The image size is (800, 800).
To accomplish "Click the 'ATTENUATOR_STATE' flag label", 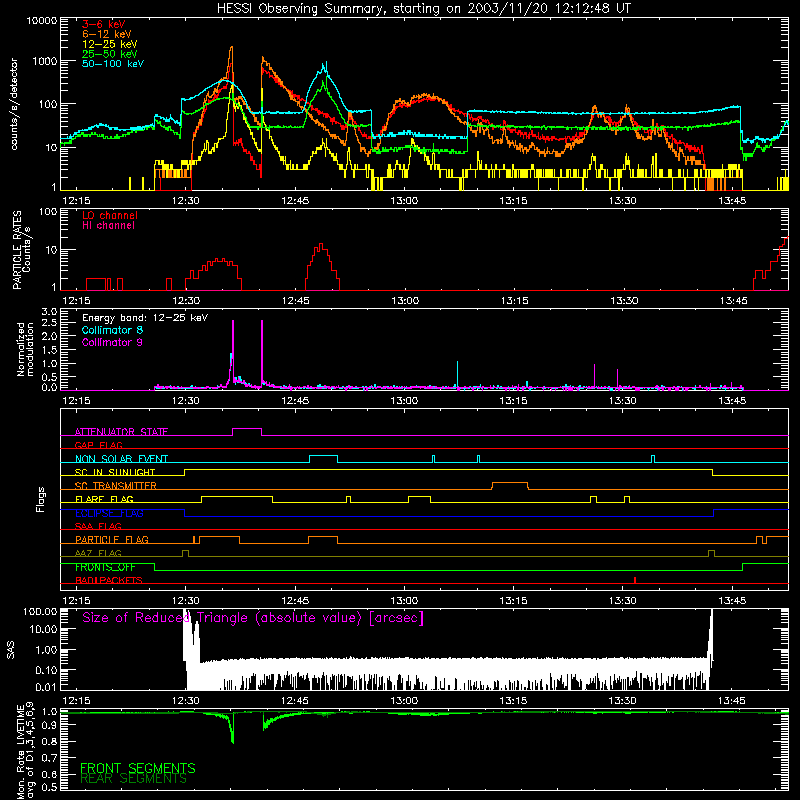I will coord(121,432).
